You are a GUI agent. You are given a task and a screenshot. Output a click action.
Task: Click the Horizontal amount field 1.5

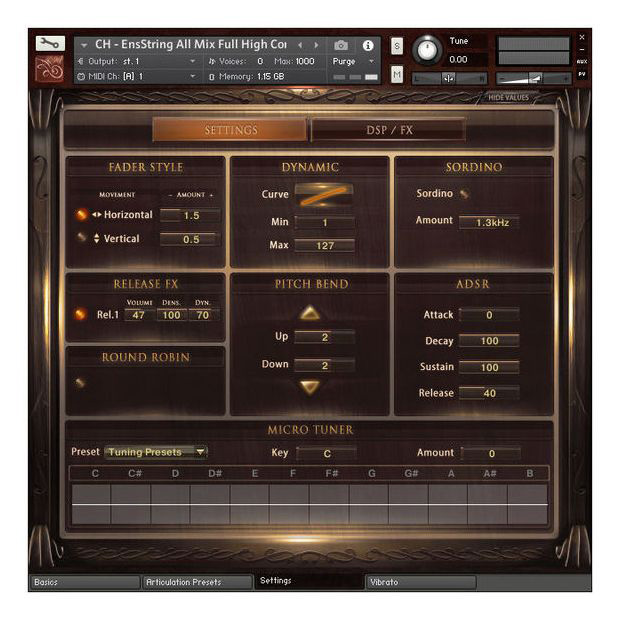coord(190,215)
